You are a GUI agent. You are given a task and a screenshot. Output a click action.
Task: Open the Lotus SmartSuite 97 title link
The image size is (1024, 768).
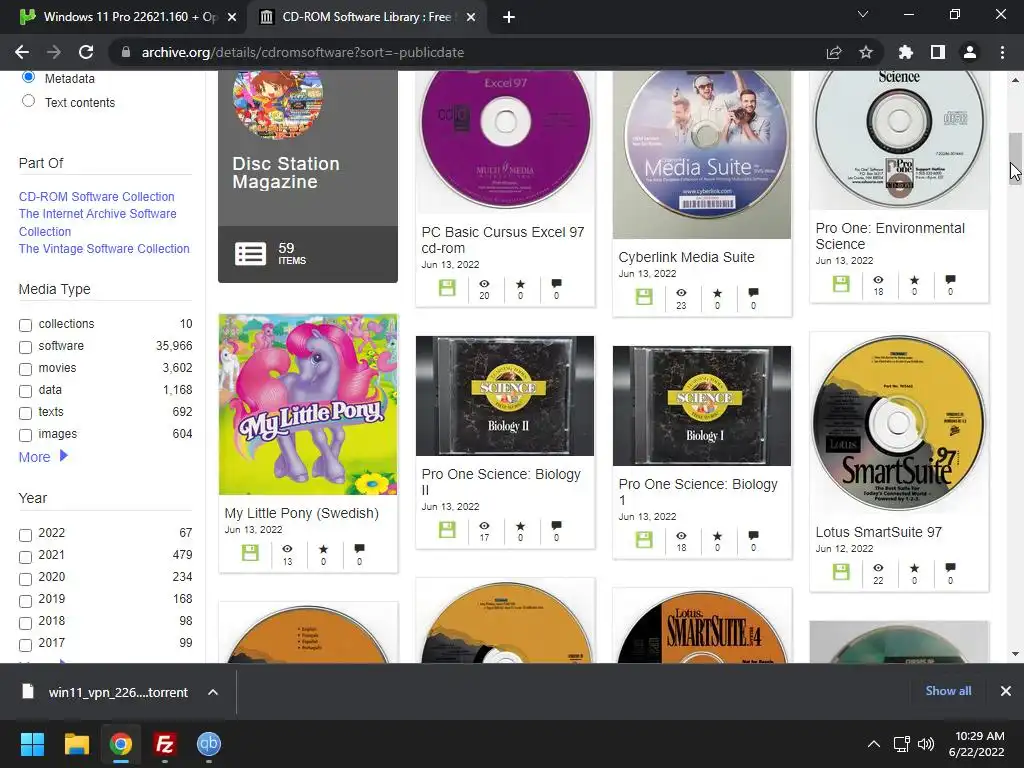point(878,532)
